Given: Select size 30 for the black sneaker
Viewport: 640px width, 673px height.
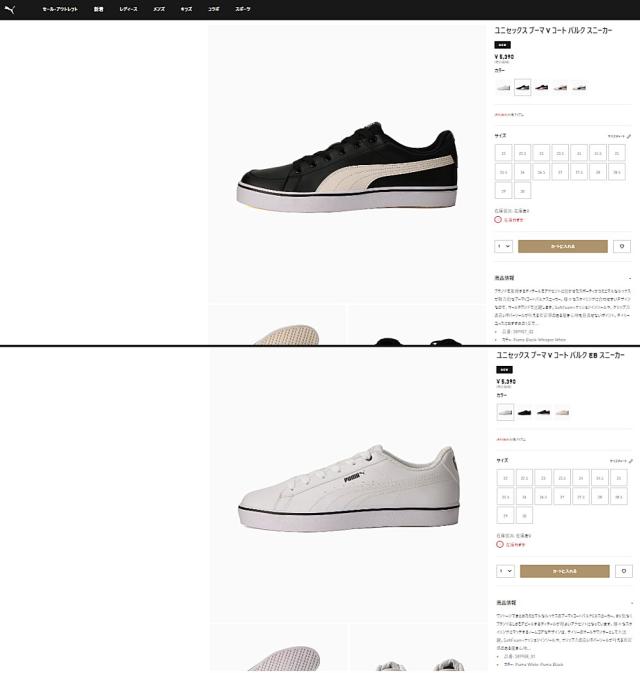Looking at the screenshot, I should (522, 191).
